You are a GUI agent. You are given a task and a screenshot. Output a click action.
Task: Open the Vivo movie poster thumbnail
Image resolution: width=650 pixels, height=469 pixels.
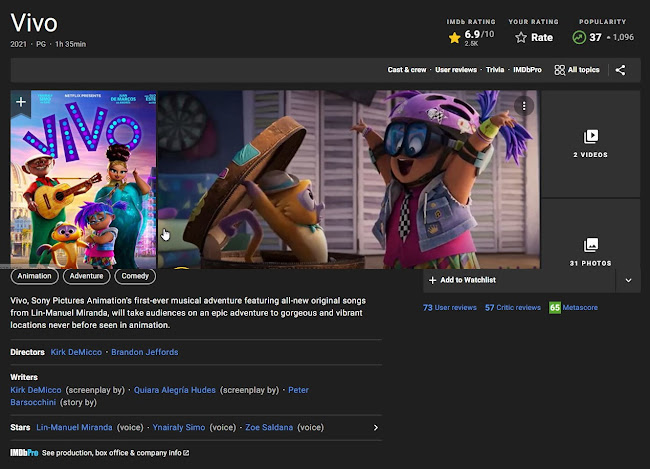[x=83, y=180]
